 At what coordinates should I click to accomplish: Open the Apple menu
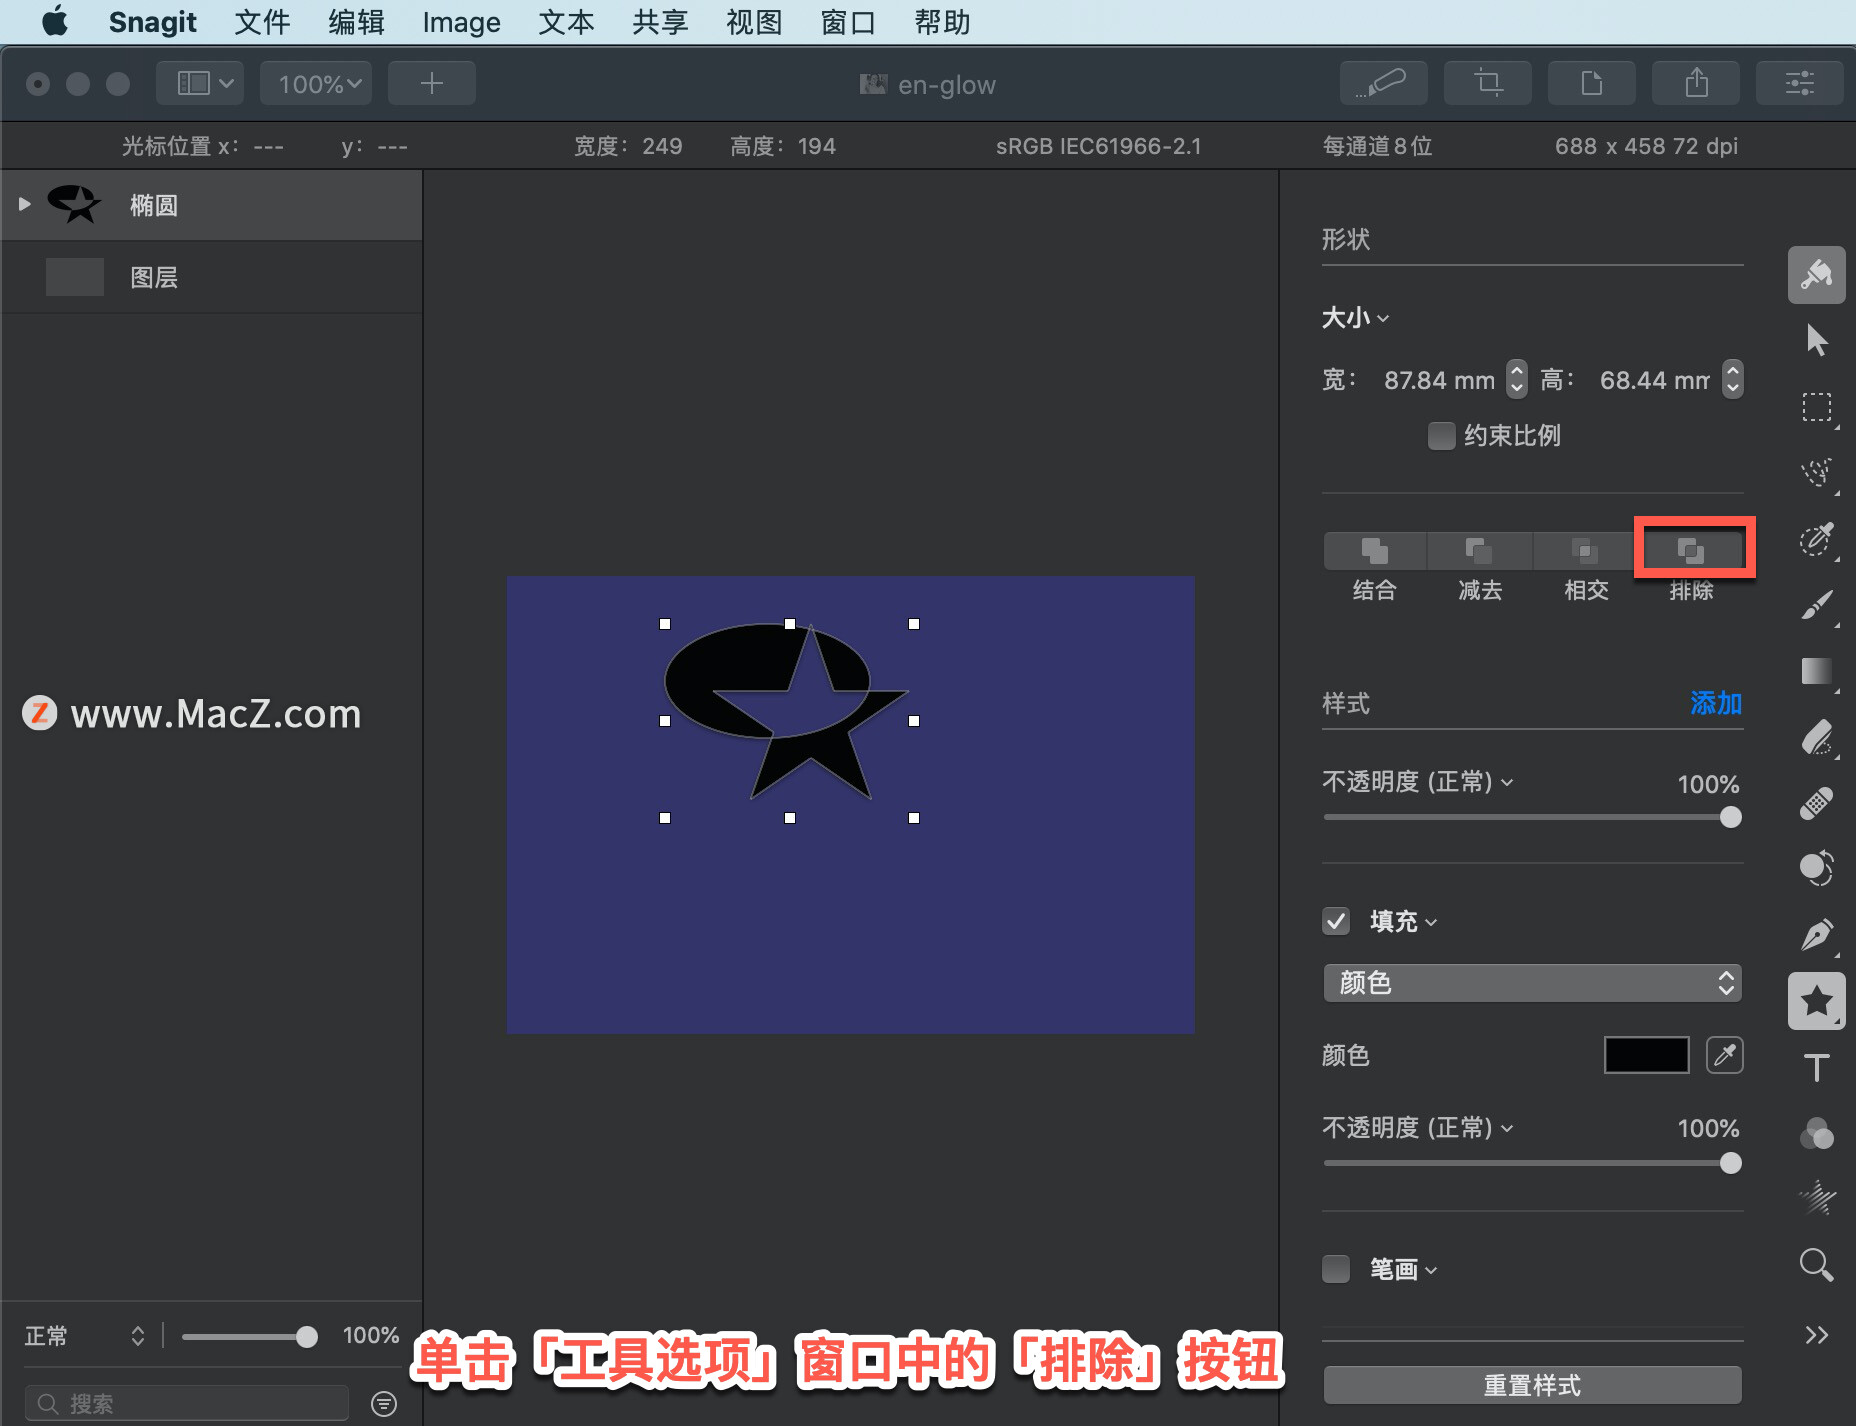[55, 21]
